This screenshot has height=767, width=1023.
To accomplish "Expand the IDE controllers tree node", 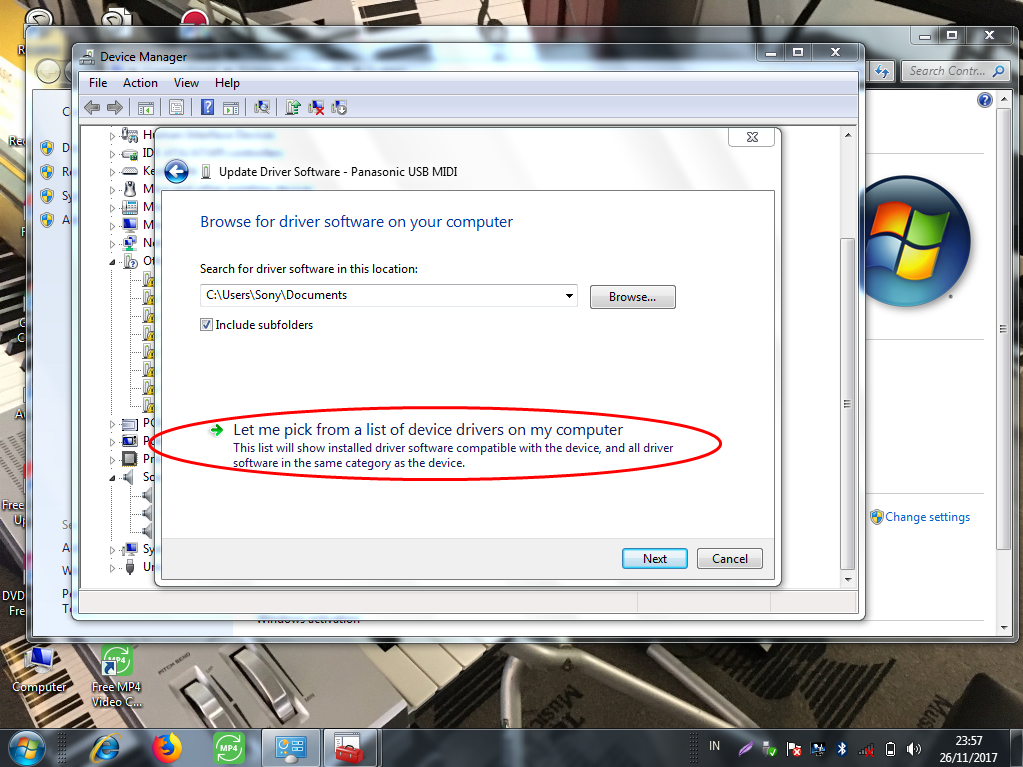I will click(112, 154).
